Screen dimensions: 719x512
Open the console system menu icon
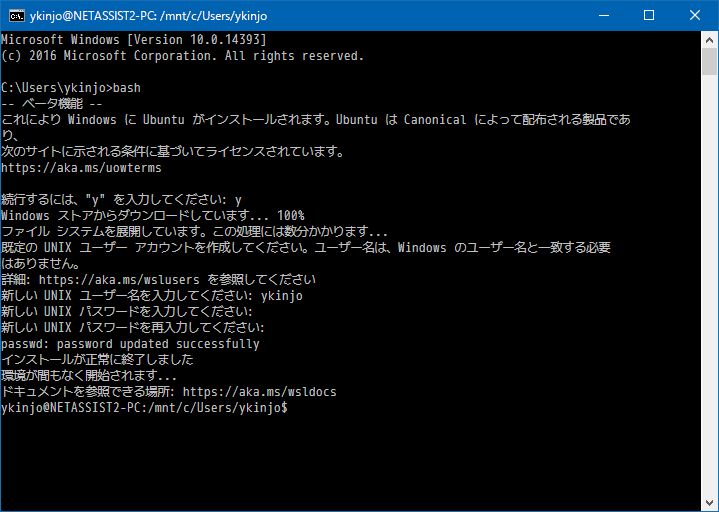16,15
